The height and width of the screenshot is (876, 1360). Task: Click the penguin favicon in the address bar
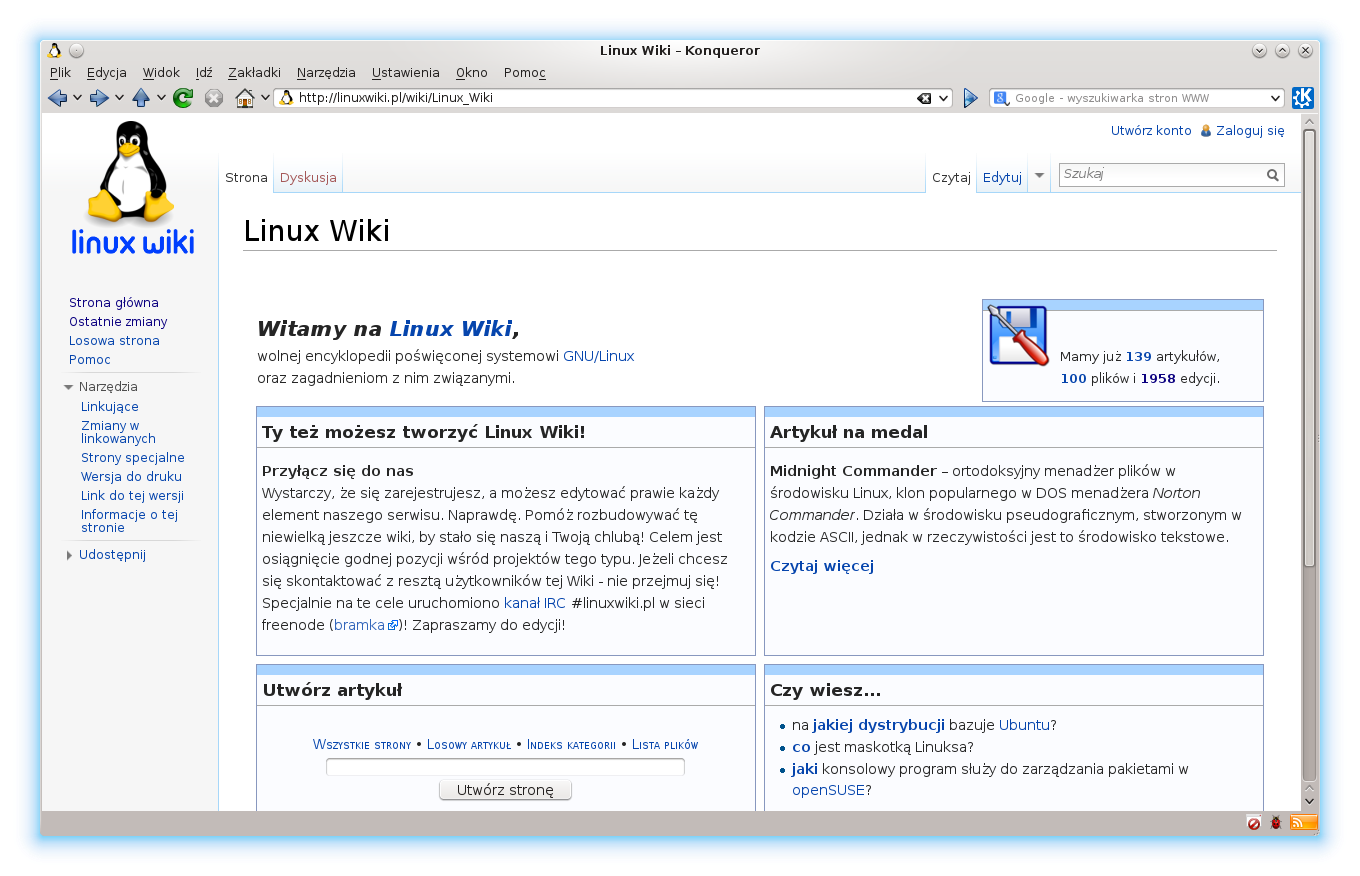(x=286, y=98)
